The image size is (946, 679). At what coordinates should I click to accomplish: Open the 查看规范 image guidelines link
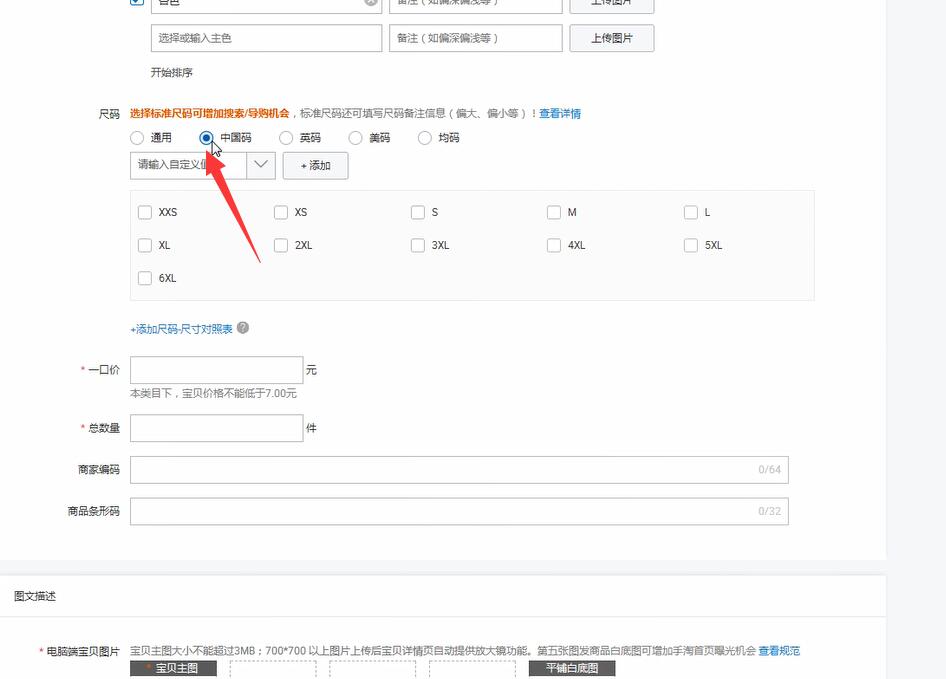click(x=779, y=651)
